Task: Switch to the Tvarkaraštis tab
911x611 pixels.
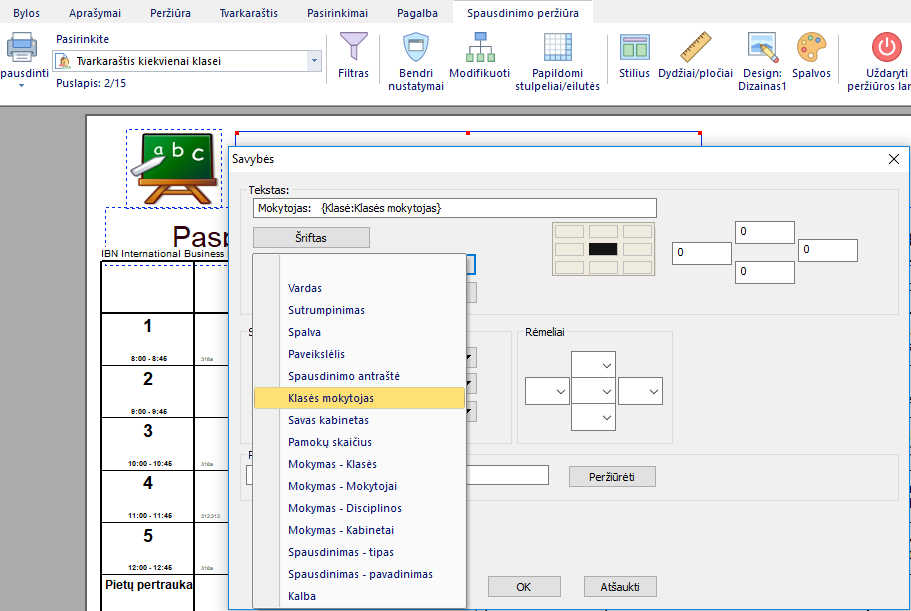Action: pyautogui.click(x=249, y=12)
